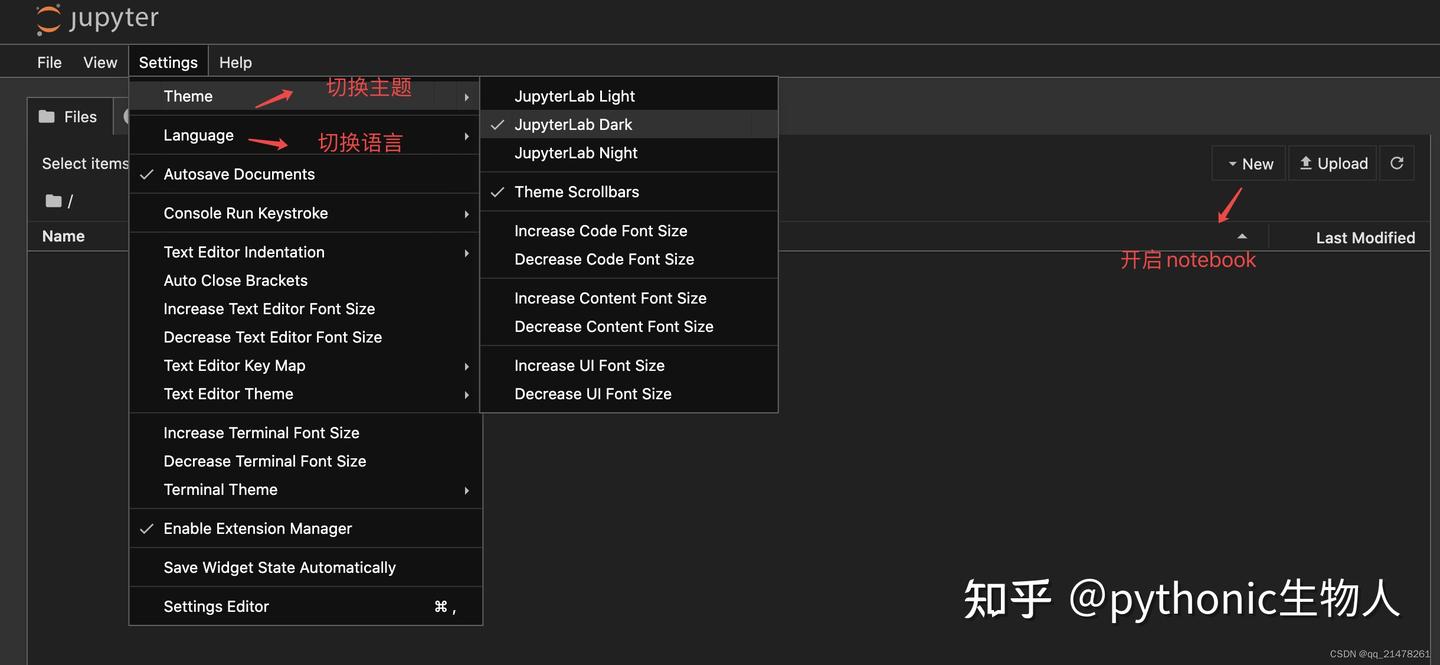
Task: Open the Running sessions tab icon beside Files
Action: [127, 116]
